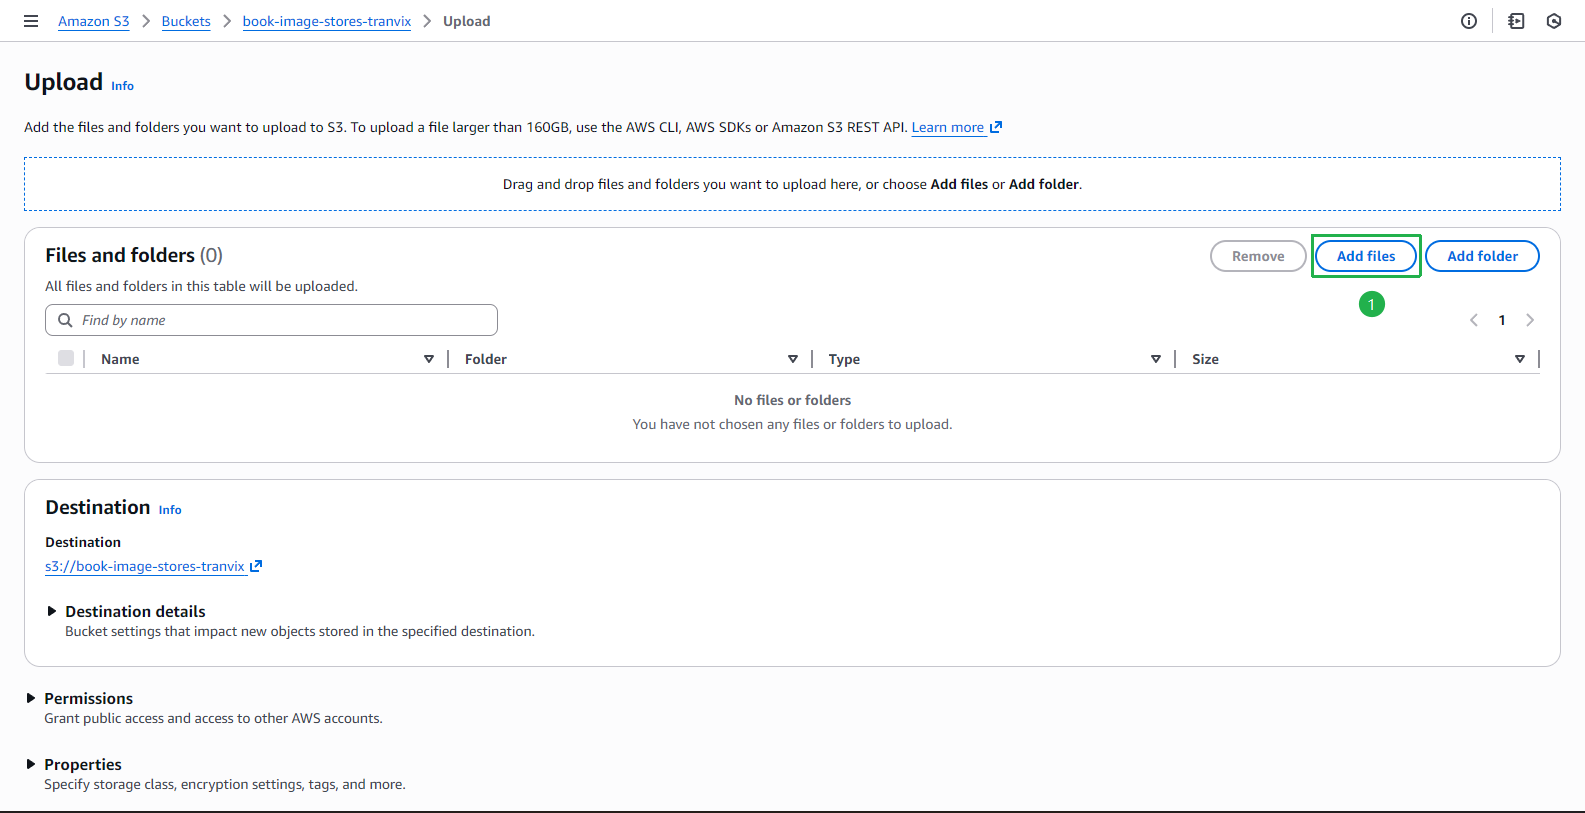Click the Name column header
The image size is (1585, 813).
click(x=120, y=359)
